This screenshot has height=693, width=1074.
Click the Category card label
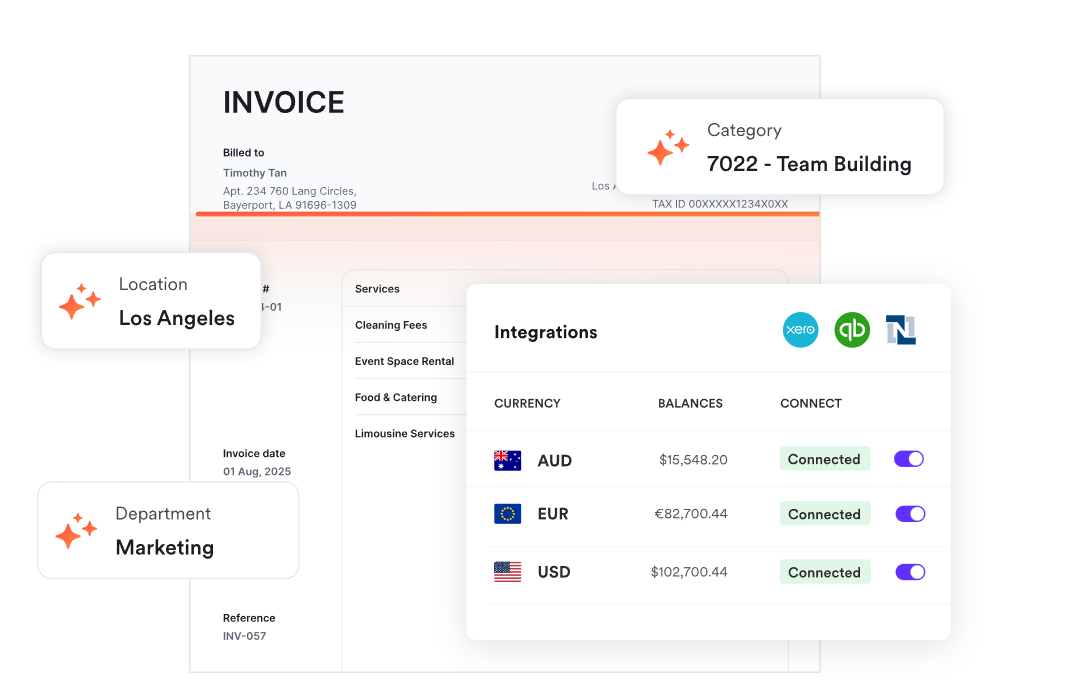coord(744,130)
